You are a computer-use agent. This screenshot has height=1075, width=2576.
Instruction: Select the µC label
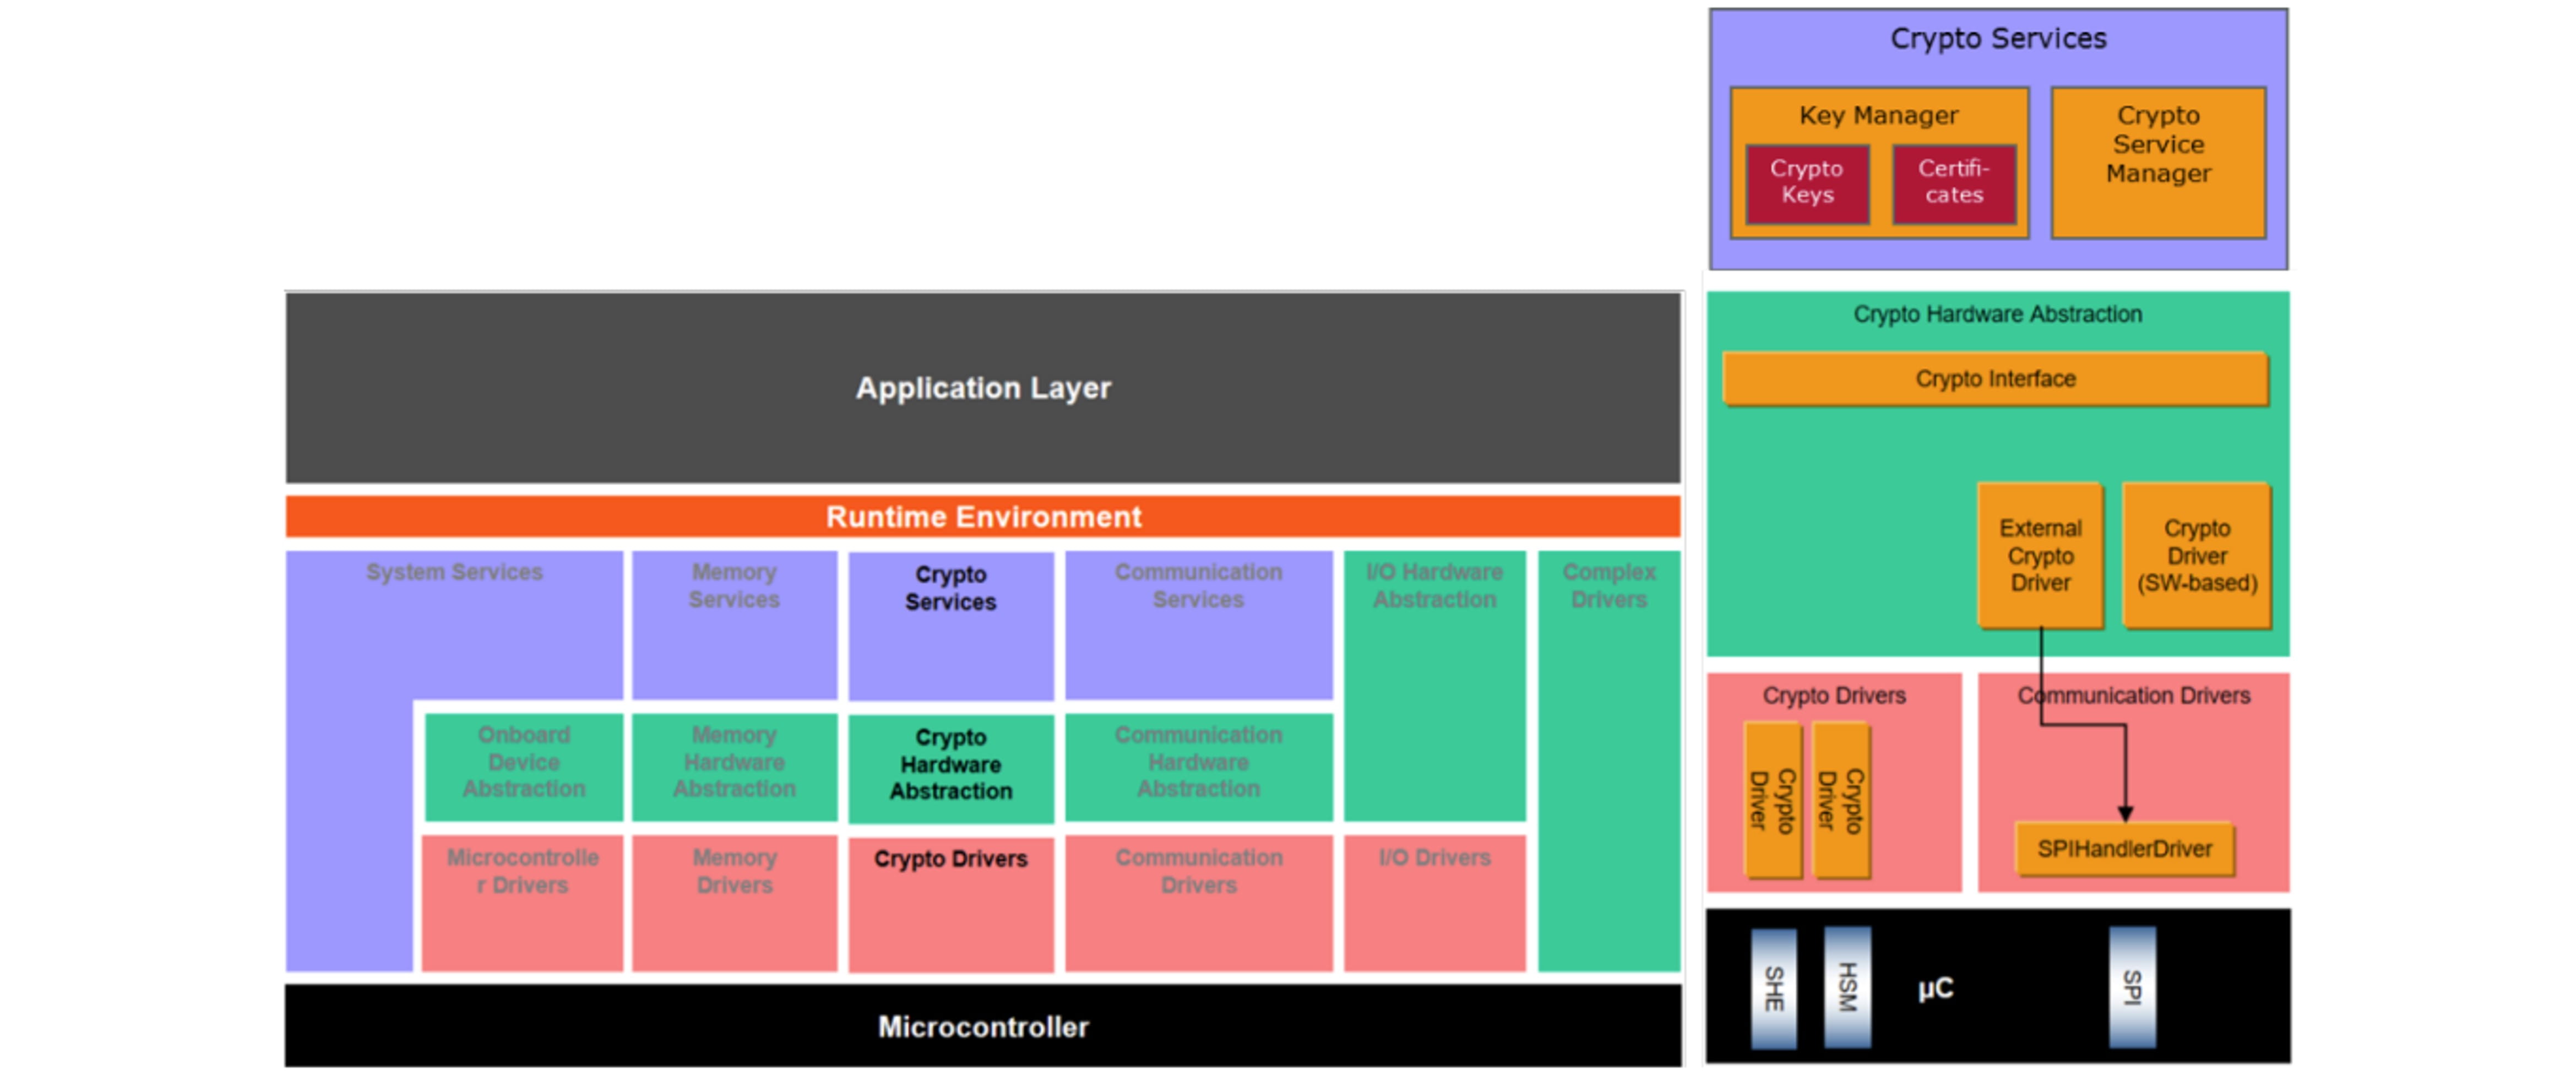point(1935,989)
